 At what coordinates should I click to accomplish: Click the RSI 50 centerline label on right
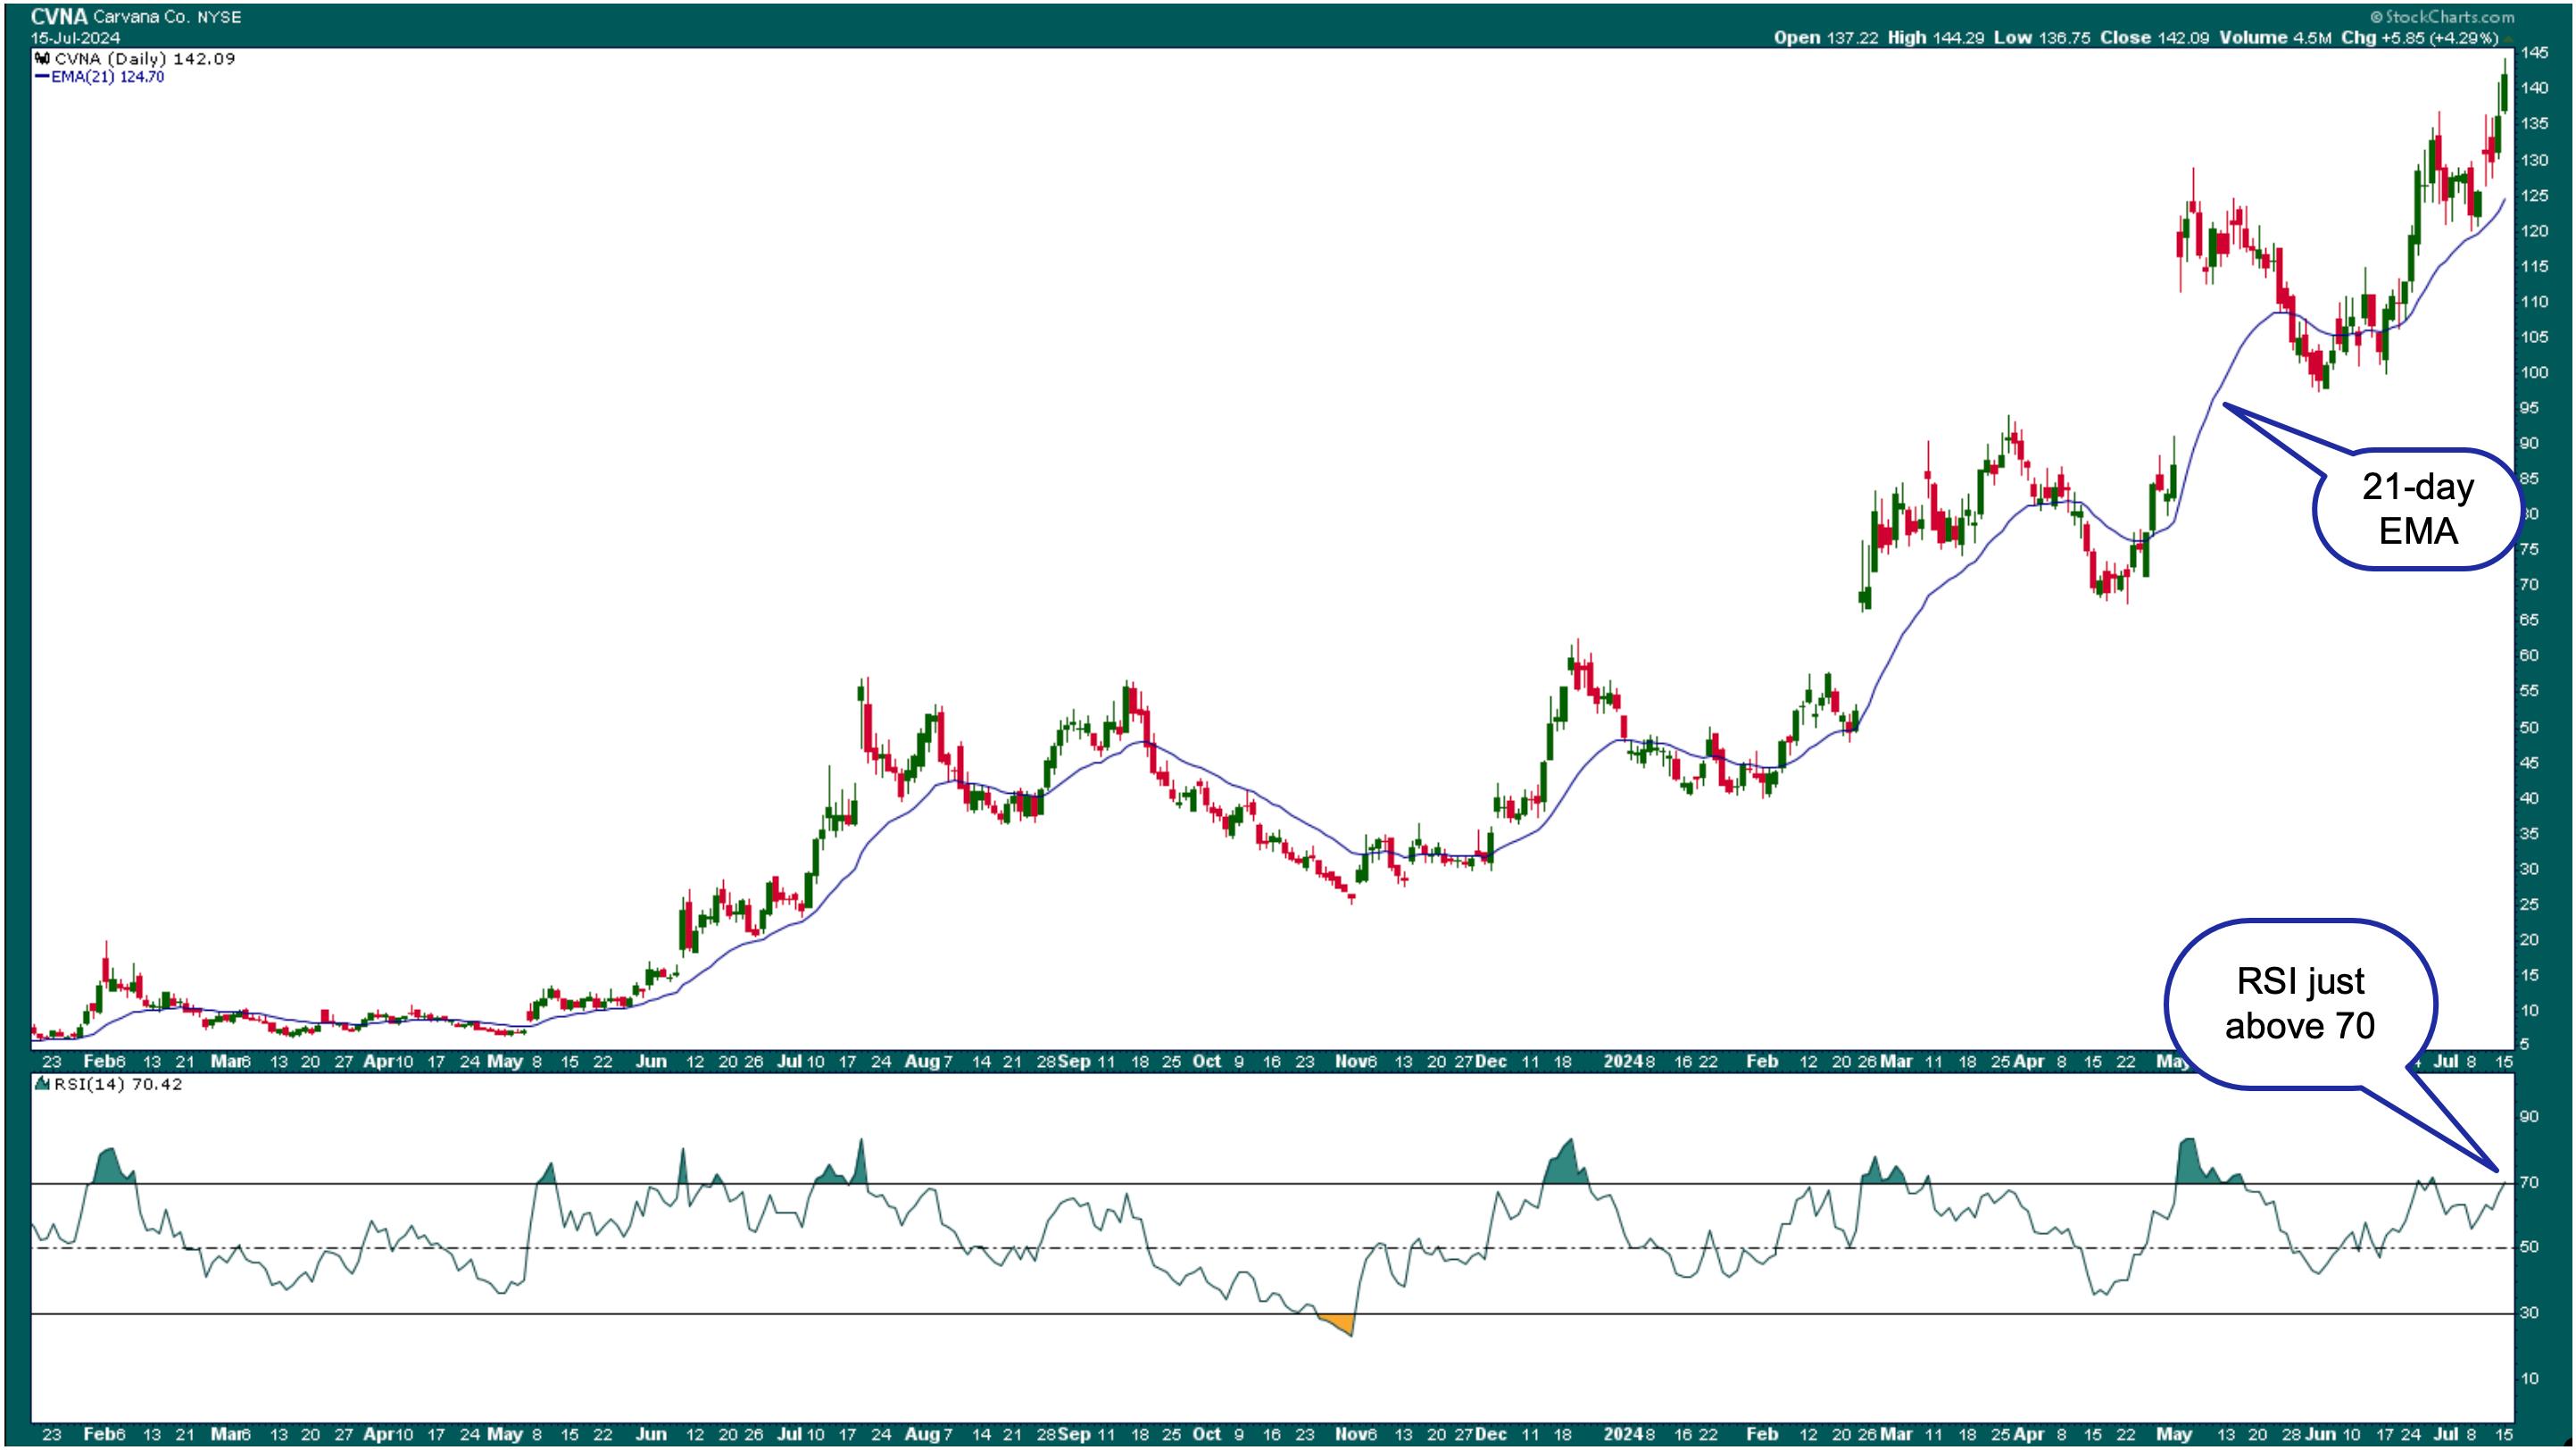[x=2530, y=1247]
